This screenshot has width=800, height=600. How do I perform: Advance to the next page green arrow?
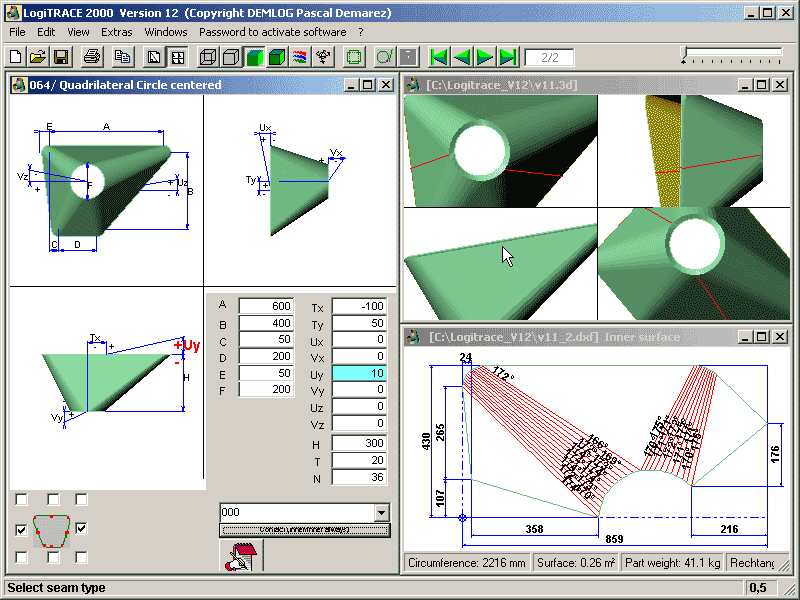(x=485, y=57)
